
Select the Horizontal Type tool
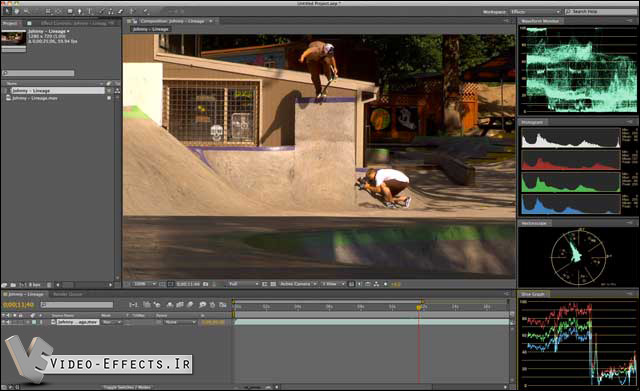(89, 11)
